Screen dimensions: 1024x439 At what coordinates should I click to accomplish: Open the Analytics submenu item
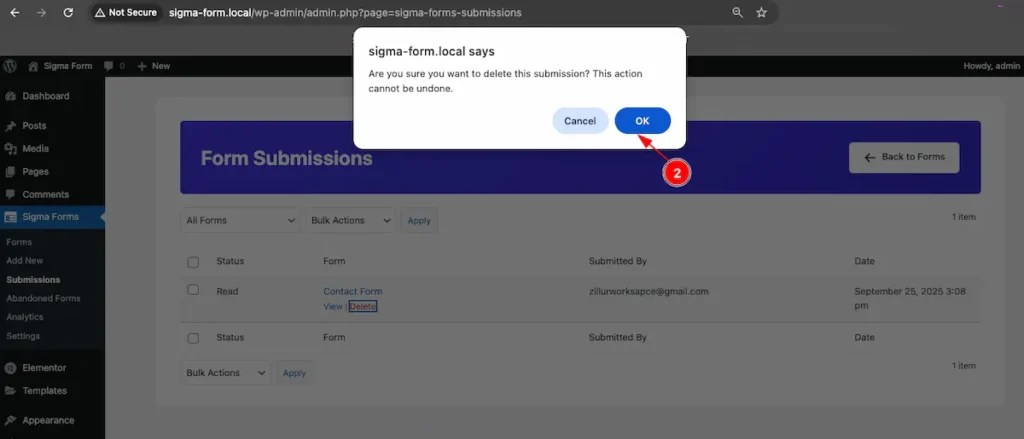tap(25, 317)
